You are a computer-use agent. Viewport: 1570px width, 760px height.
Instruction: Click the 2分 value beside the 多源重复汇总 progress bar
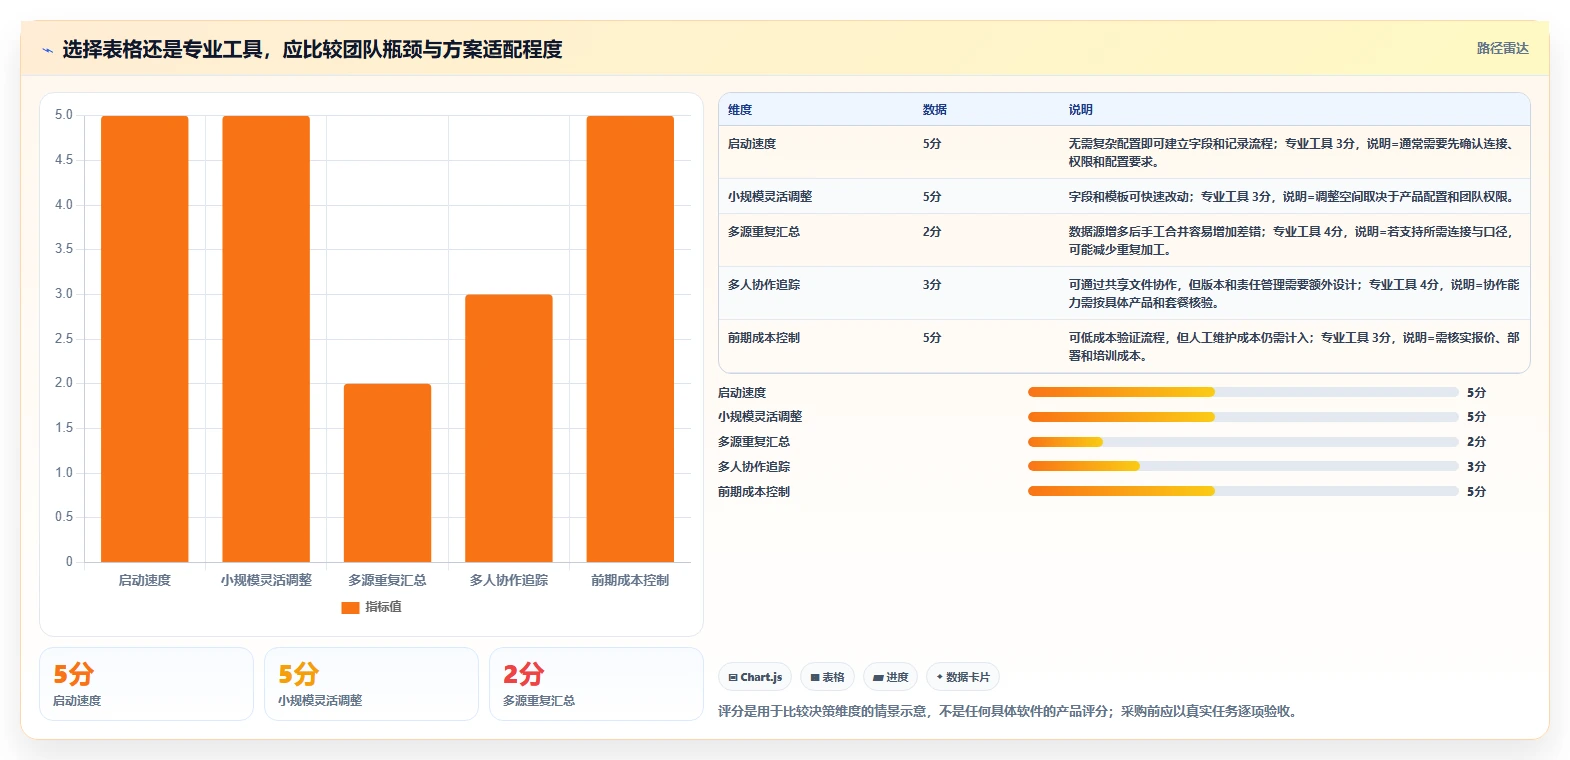(x=1476, y=442)
